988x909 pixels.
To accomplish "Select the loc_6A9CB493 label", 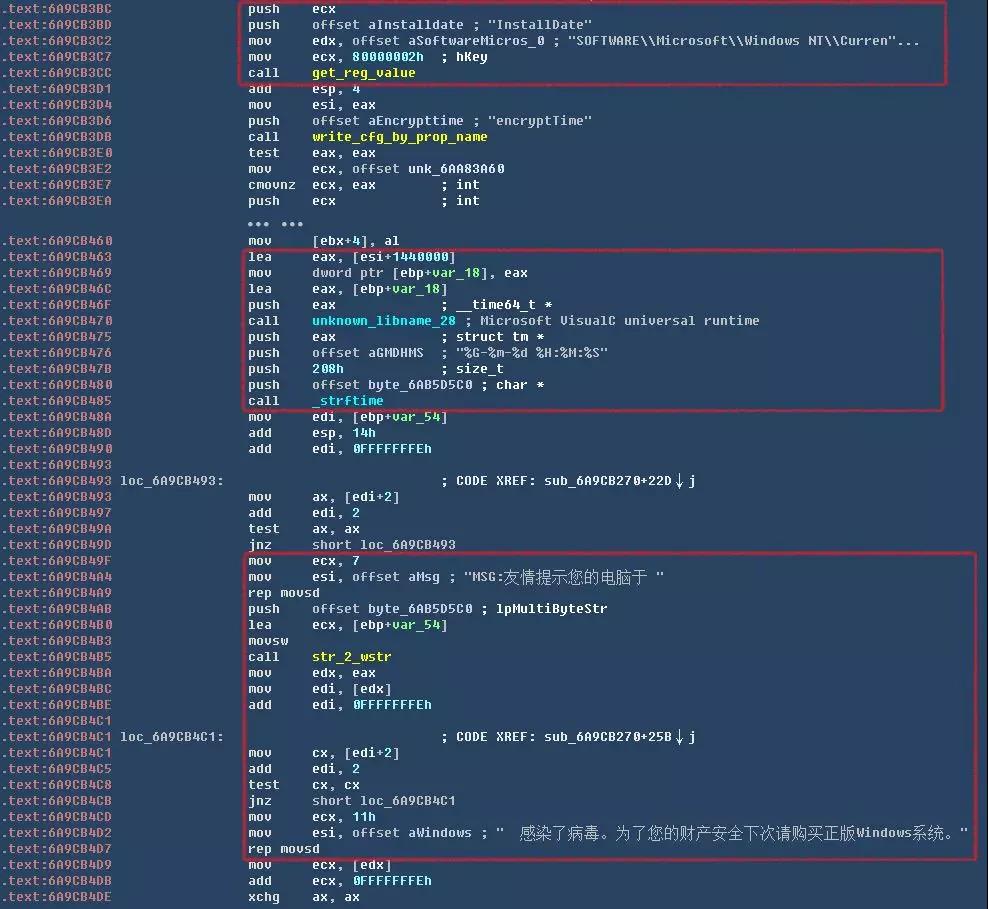I will coord(171,481).
